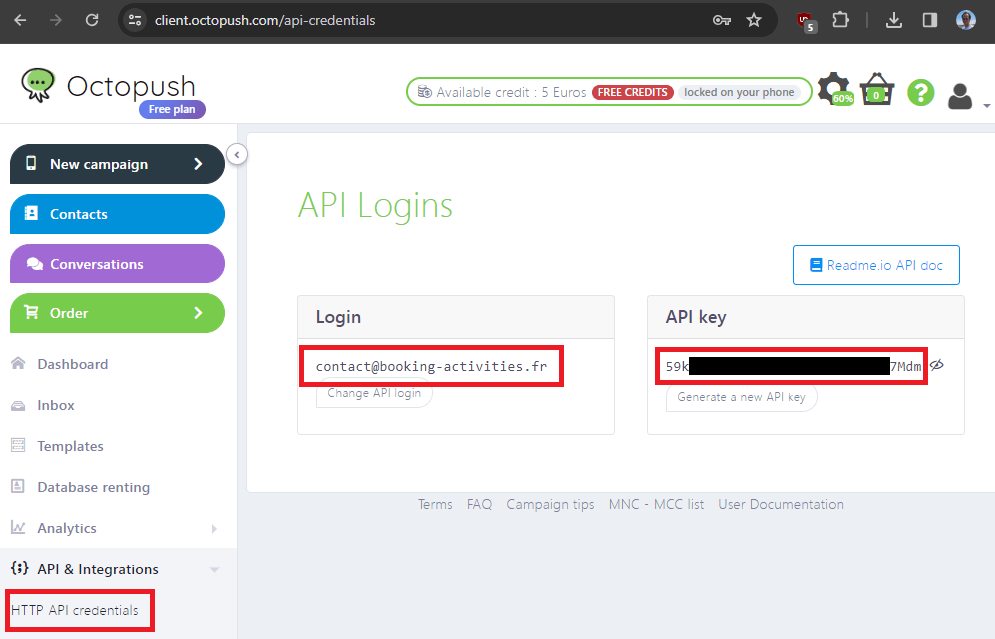The height and width of the screenshot is (639, 995).
Task: Collapse the left sidebar
Action: point(237,154)
